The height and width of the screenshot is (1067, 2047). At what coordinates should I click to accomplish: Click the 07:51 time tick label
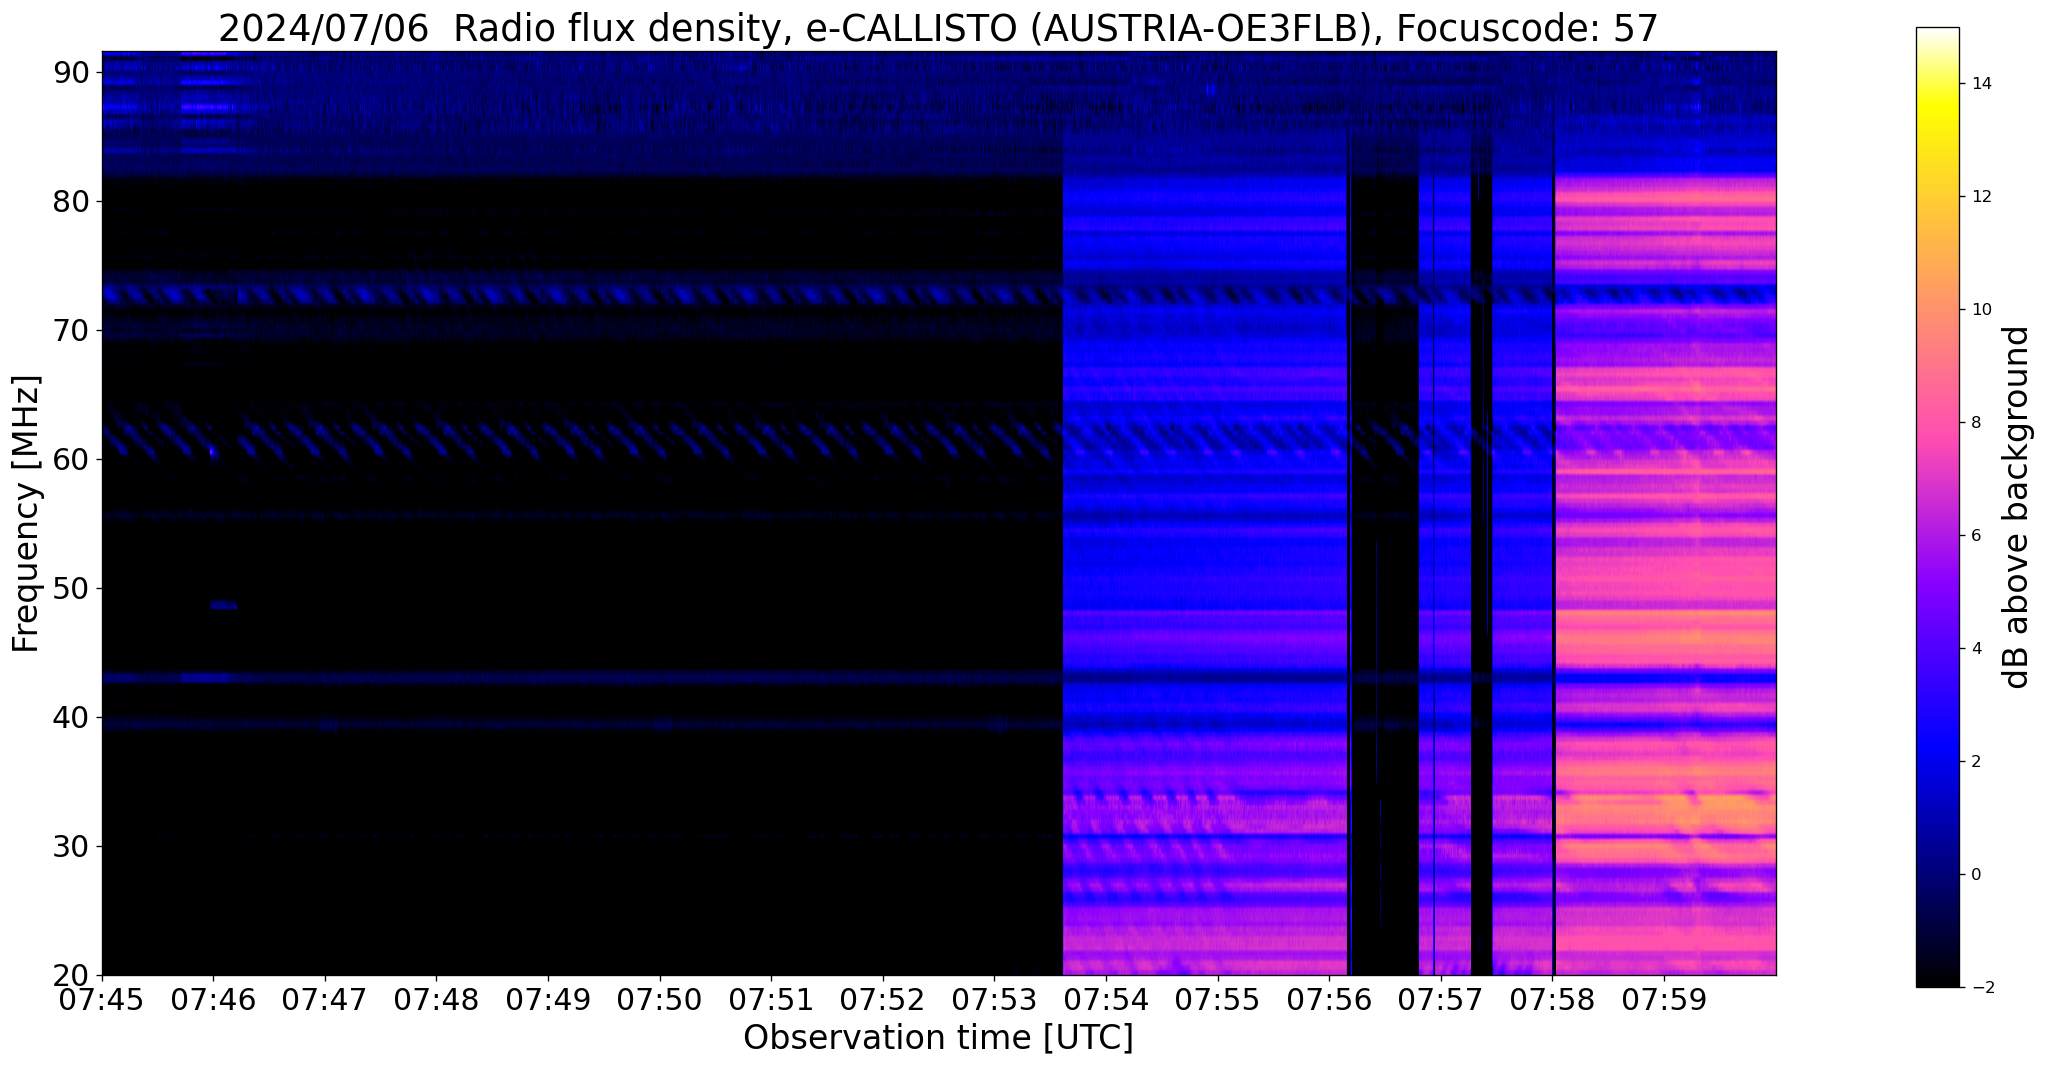[771, 999]
